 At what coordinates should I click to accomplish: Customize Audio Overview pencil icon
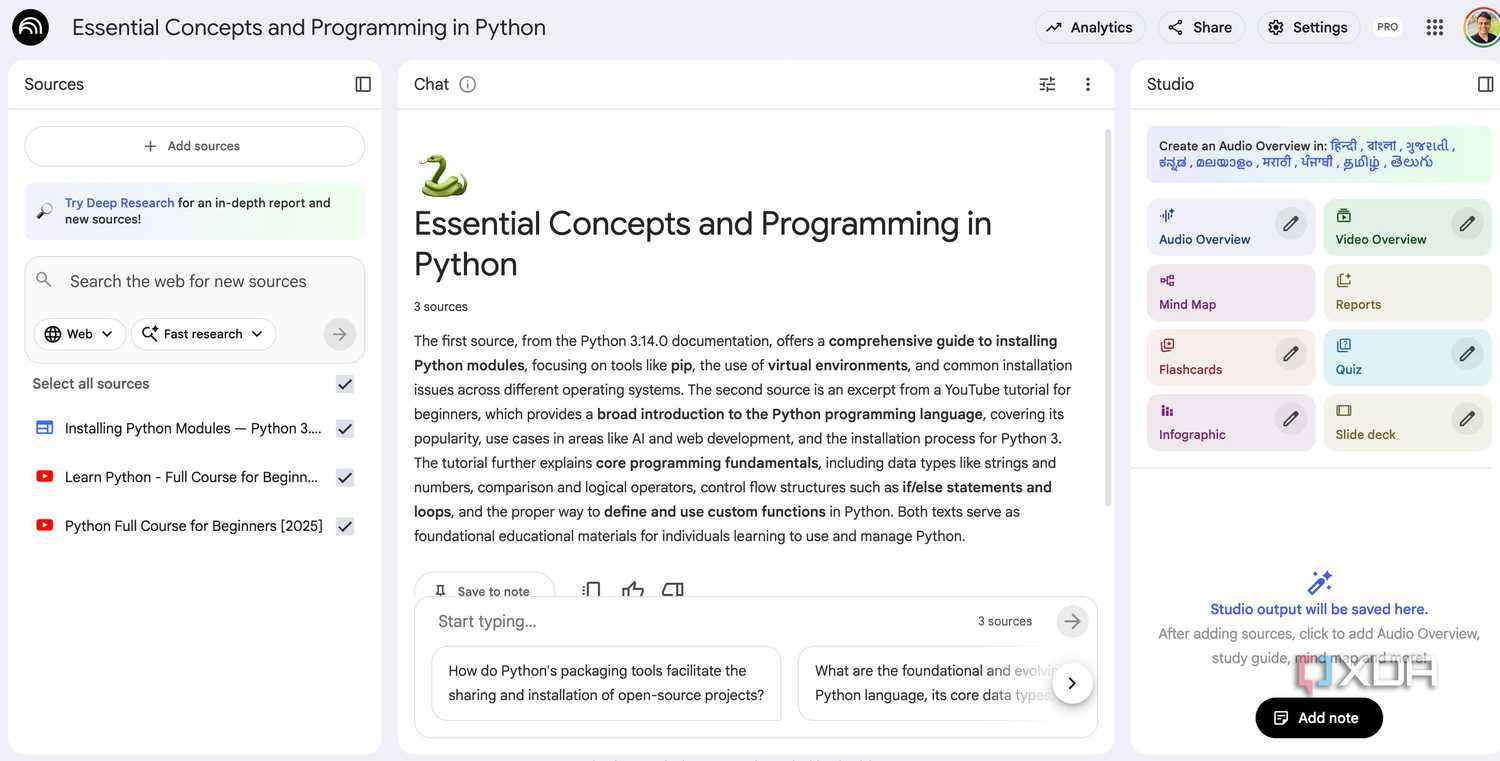click(x=1291, y=224)
